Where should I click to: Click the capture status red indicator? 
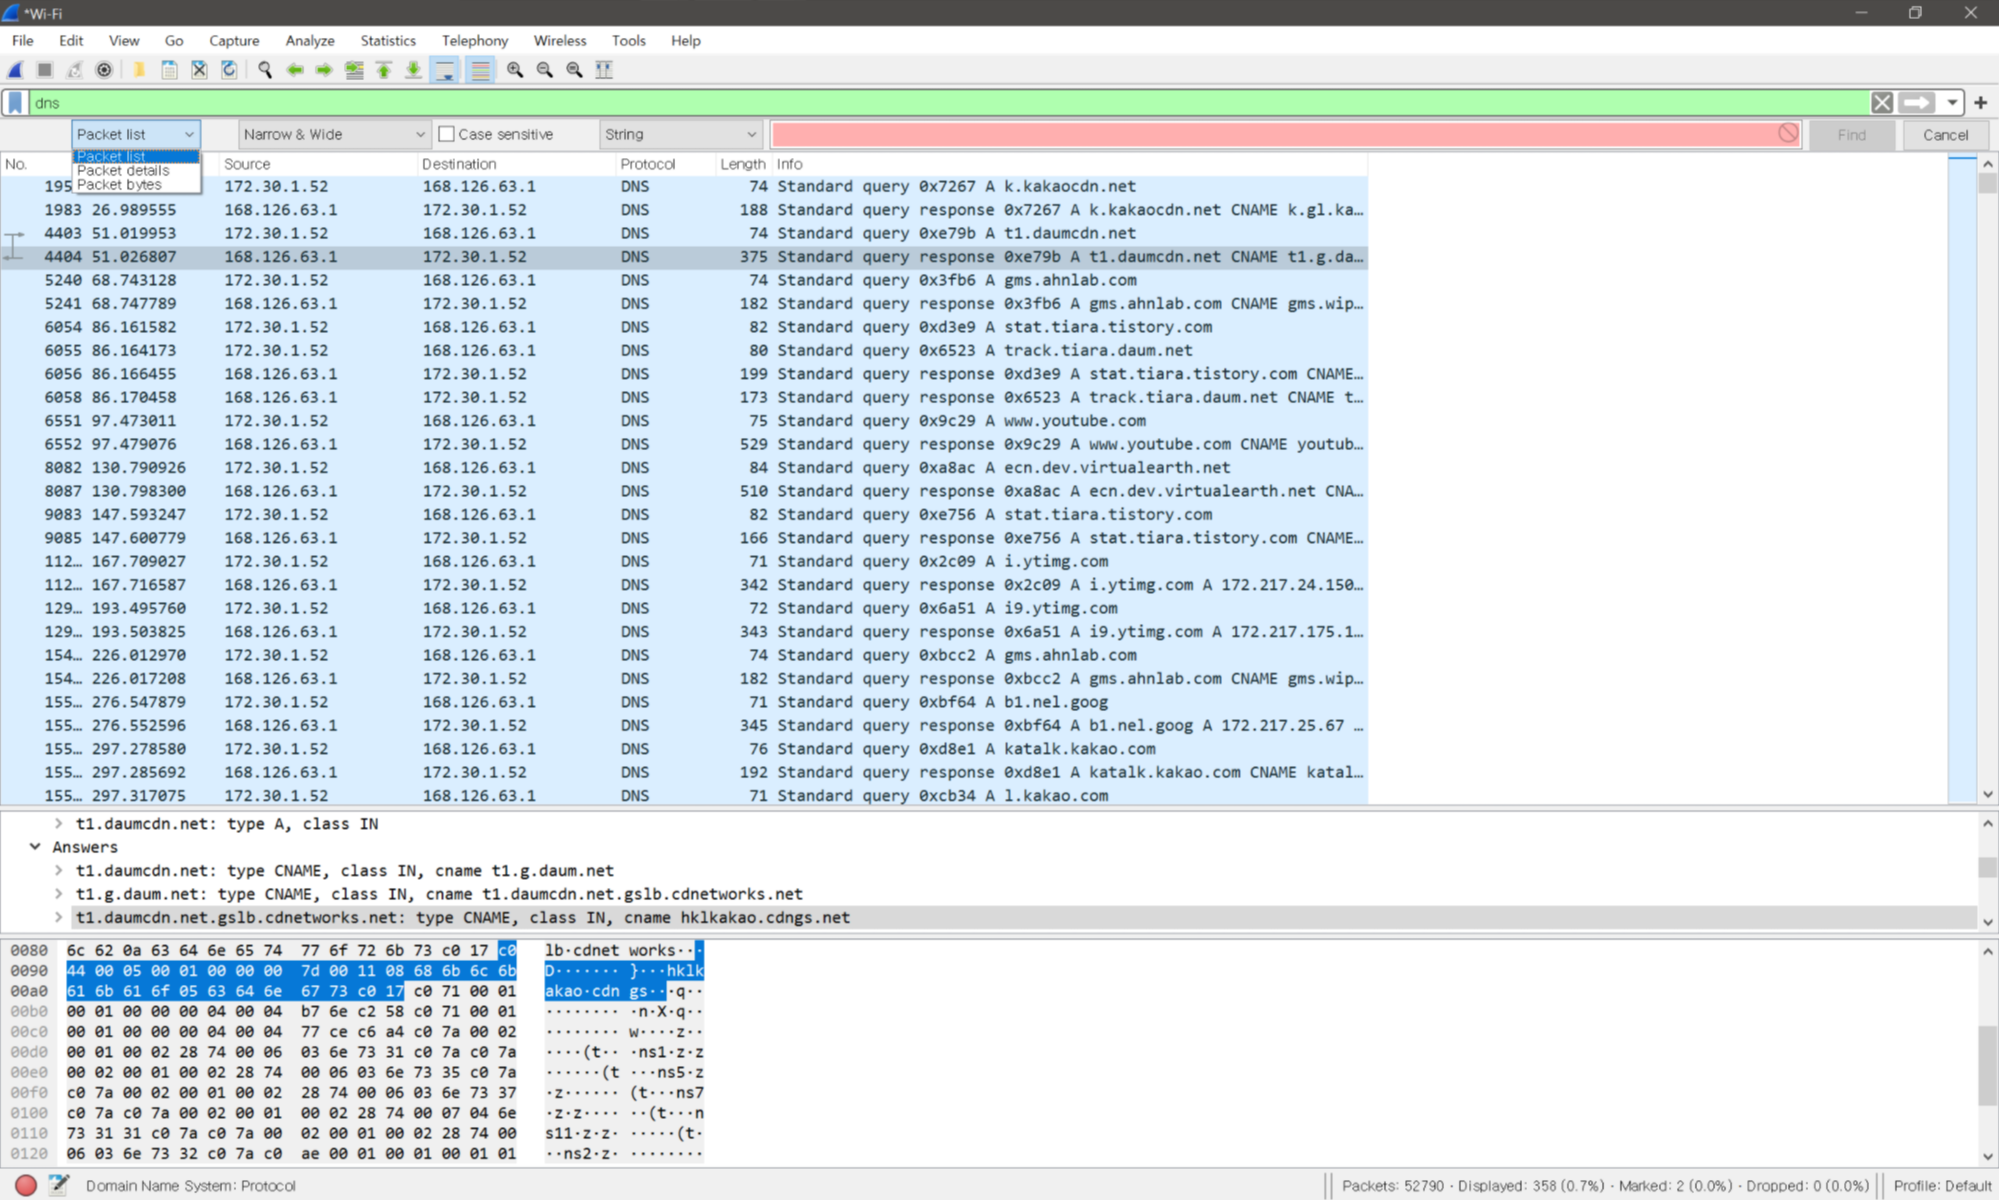click(26, 1185)
